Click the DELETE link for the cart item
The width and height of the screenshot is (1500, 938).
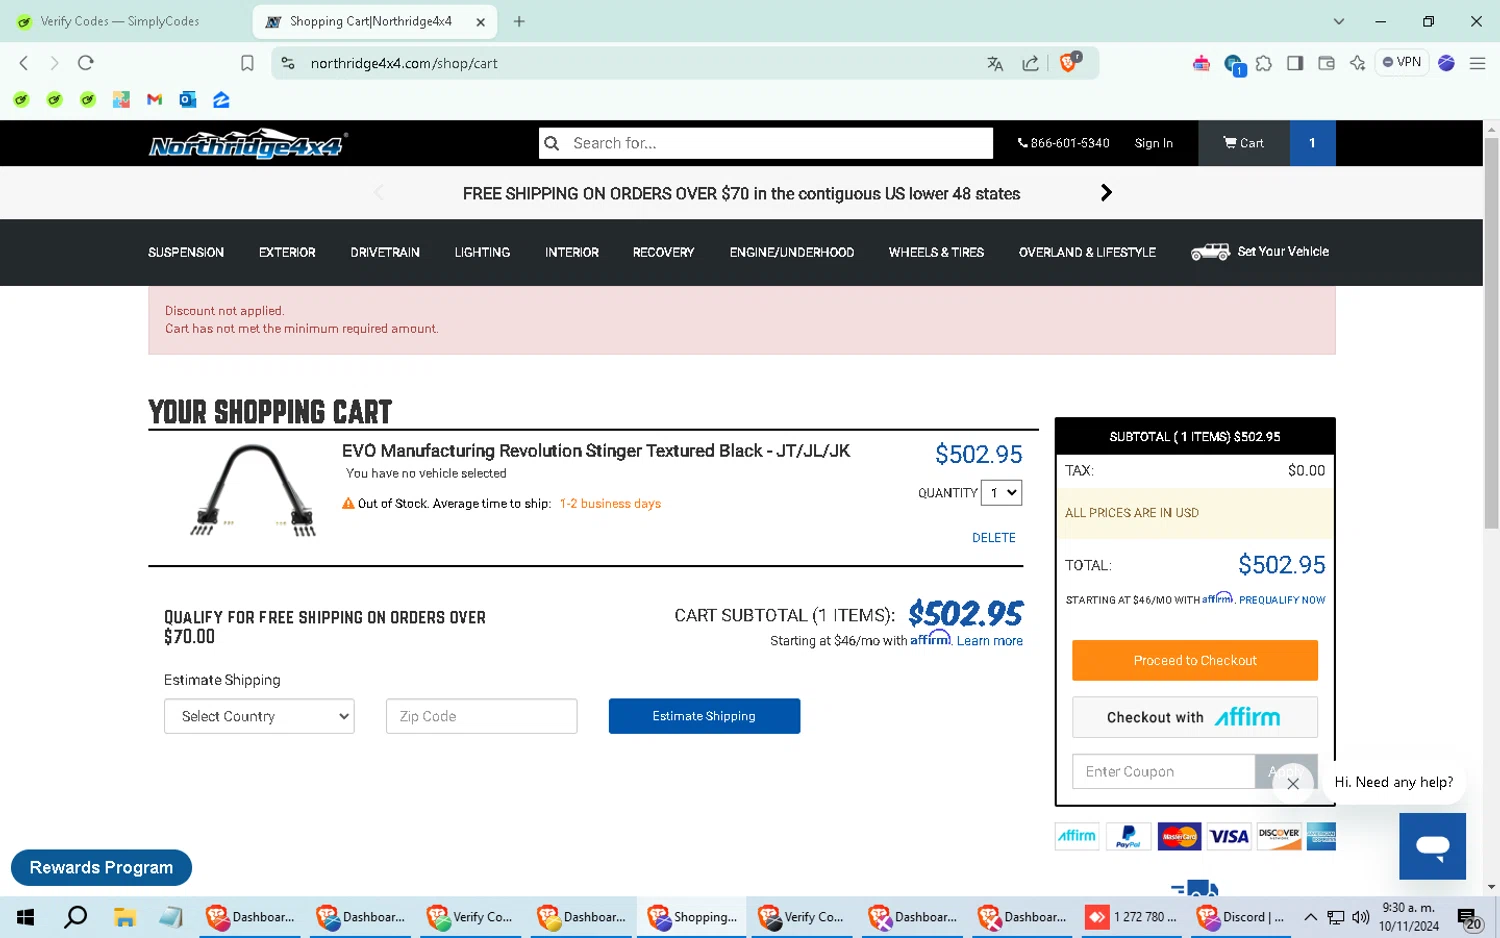coord(993,538)
